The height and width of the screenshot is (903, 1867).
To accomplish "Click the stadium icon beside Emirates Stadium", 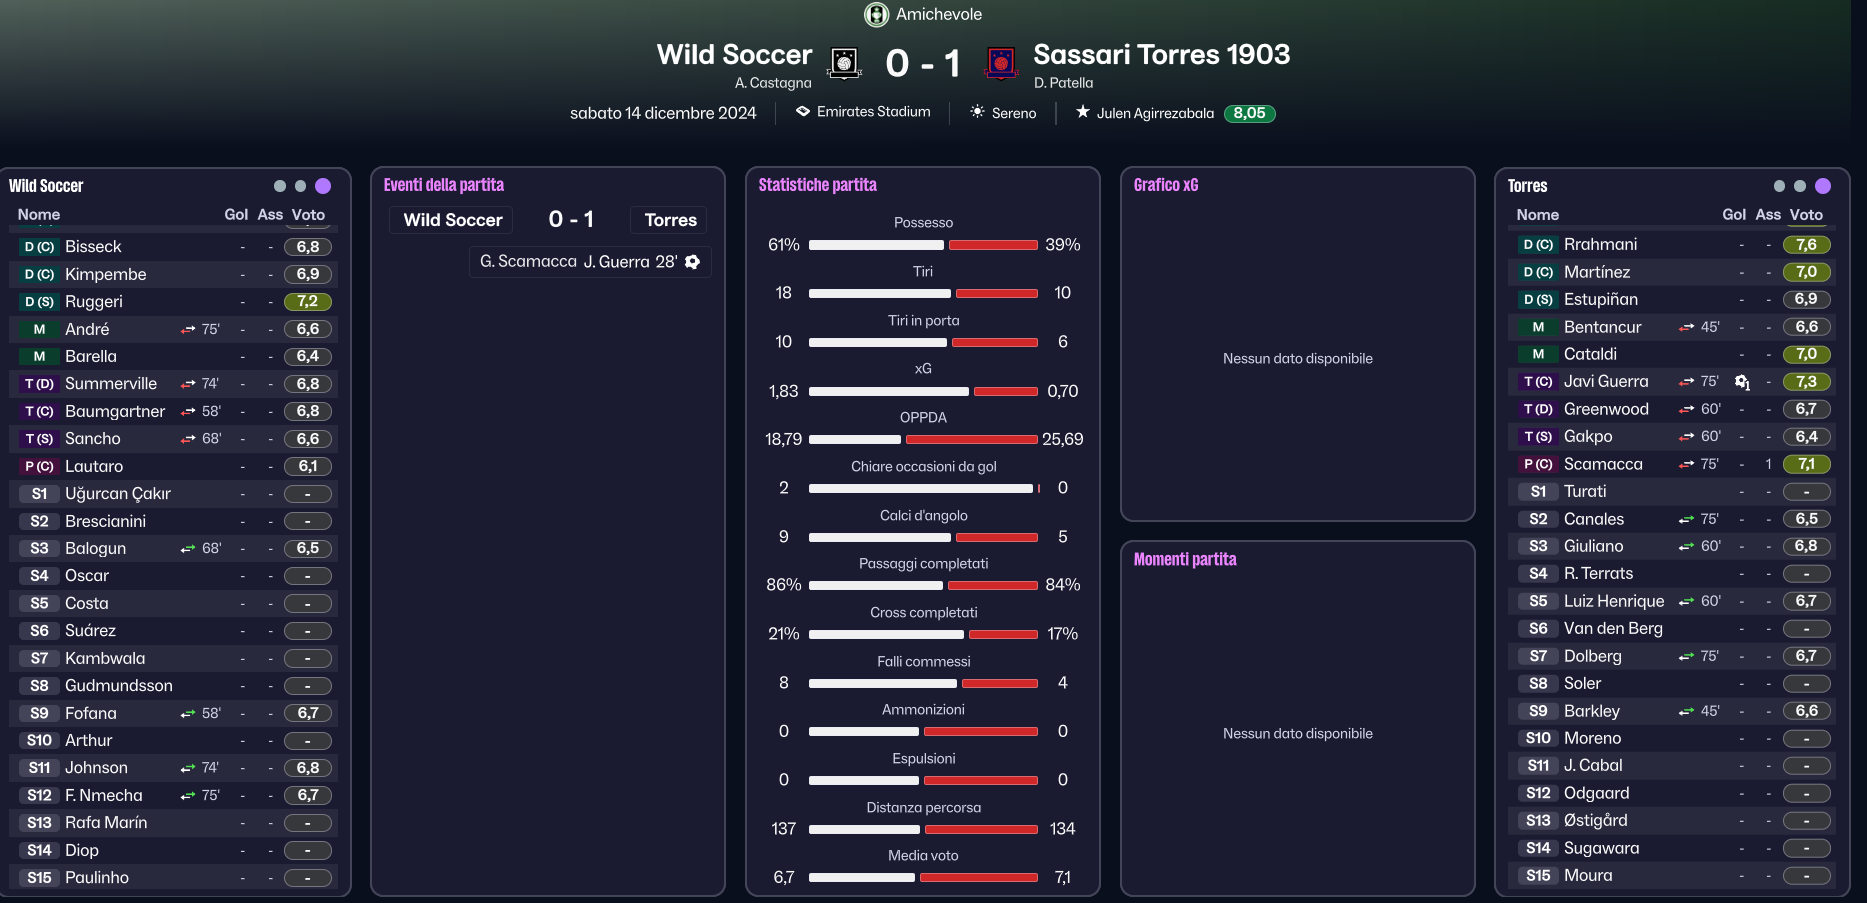I will (803, 111).
